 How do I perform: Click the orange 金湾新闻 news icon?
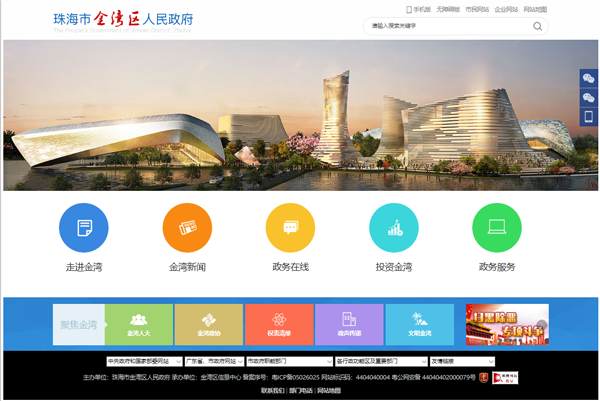[x=187, y=227]
